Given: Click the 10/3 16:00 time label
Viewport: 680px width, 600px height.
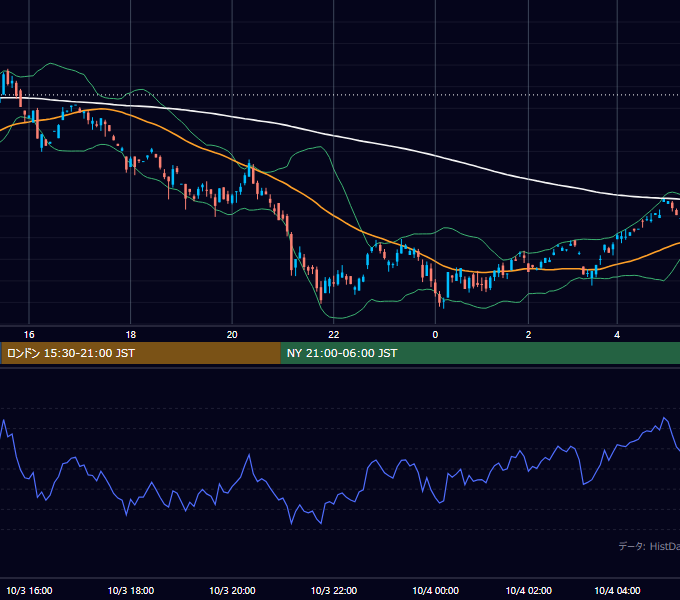Looking at the screenshot, I should (x=29, y=590).
